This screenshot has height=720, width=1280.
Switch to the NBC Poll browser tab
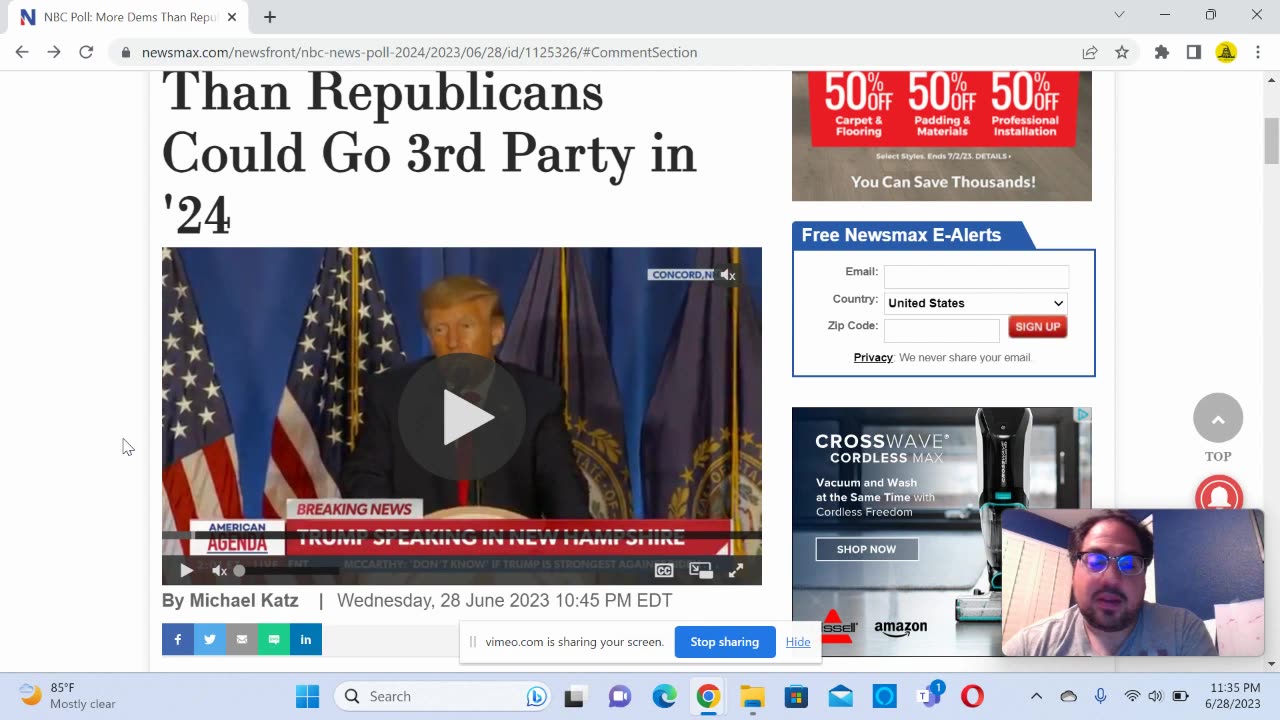130,17
